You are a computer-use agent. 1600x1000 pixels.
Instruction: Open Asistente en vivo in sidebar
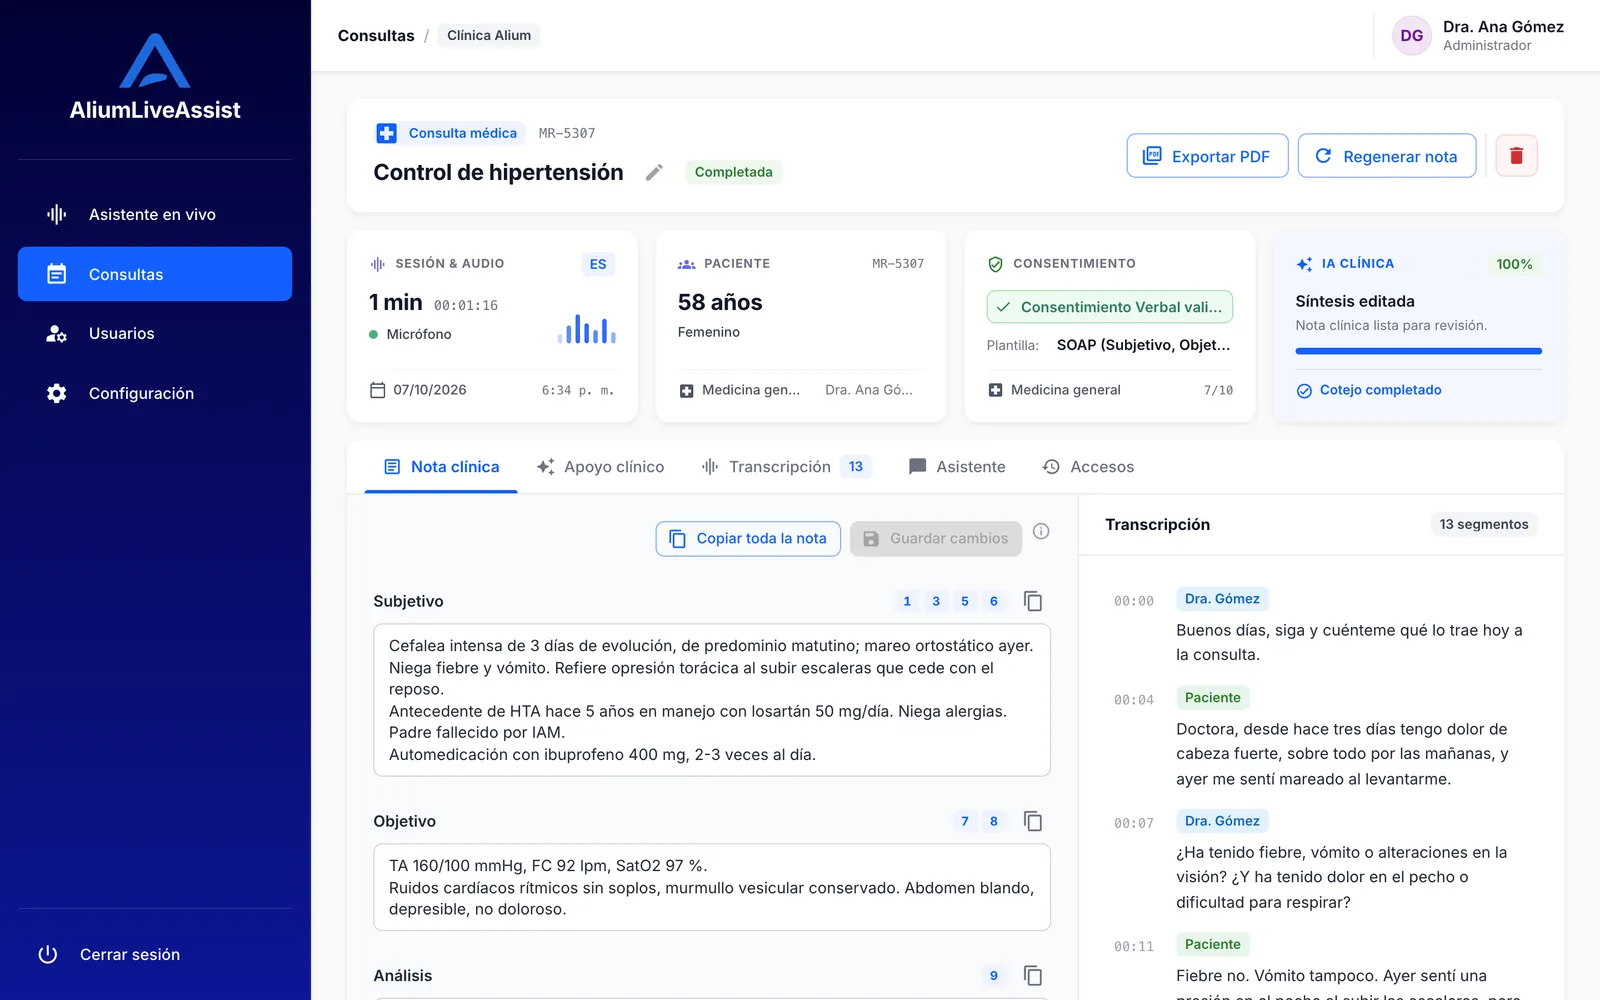[155, 214]
